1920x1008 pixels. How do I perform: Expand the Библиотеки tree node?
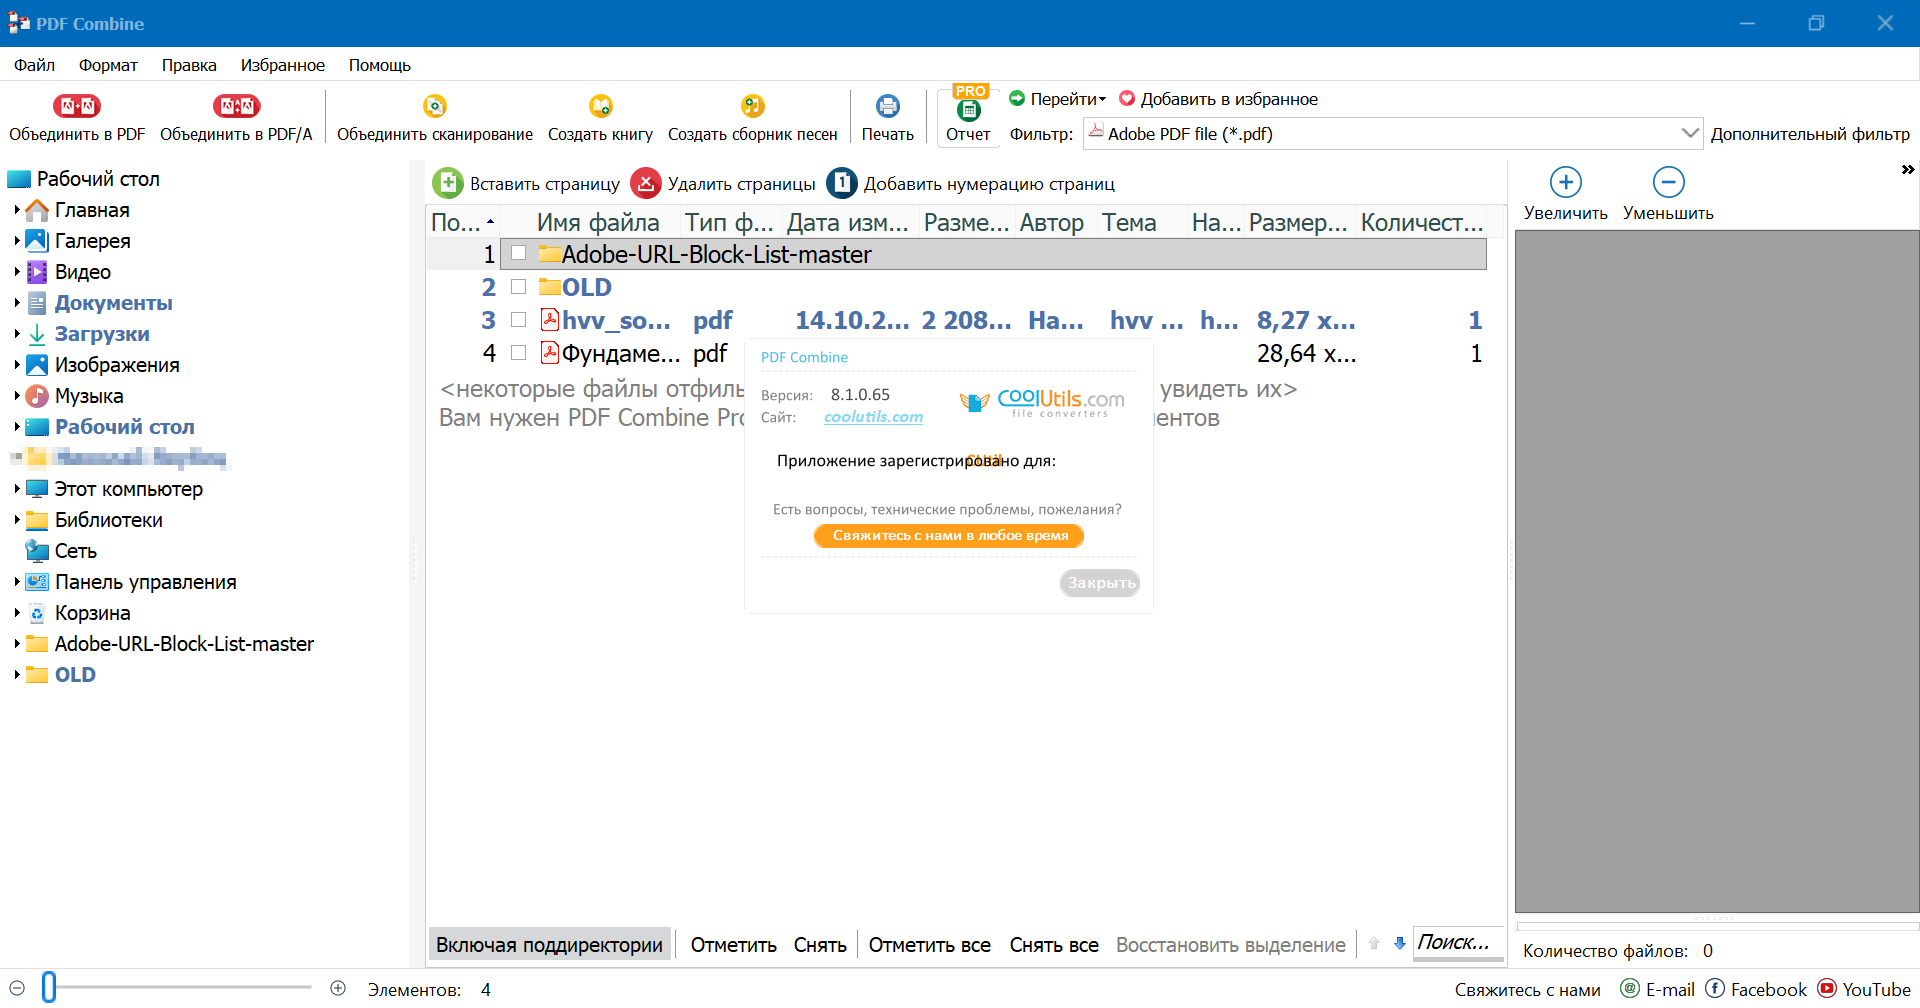tap(17, 520)
